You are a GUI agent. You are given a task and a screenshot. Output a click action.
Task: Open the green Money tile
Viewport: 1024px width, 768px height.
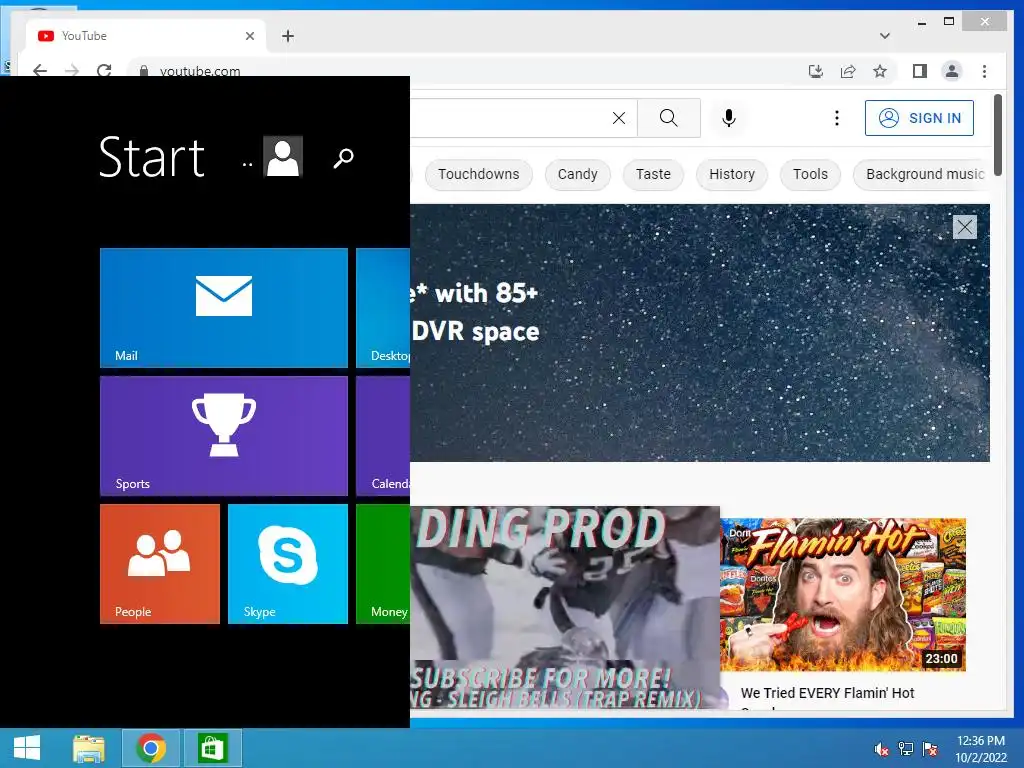383,564
